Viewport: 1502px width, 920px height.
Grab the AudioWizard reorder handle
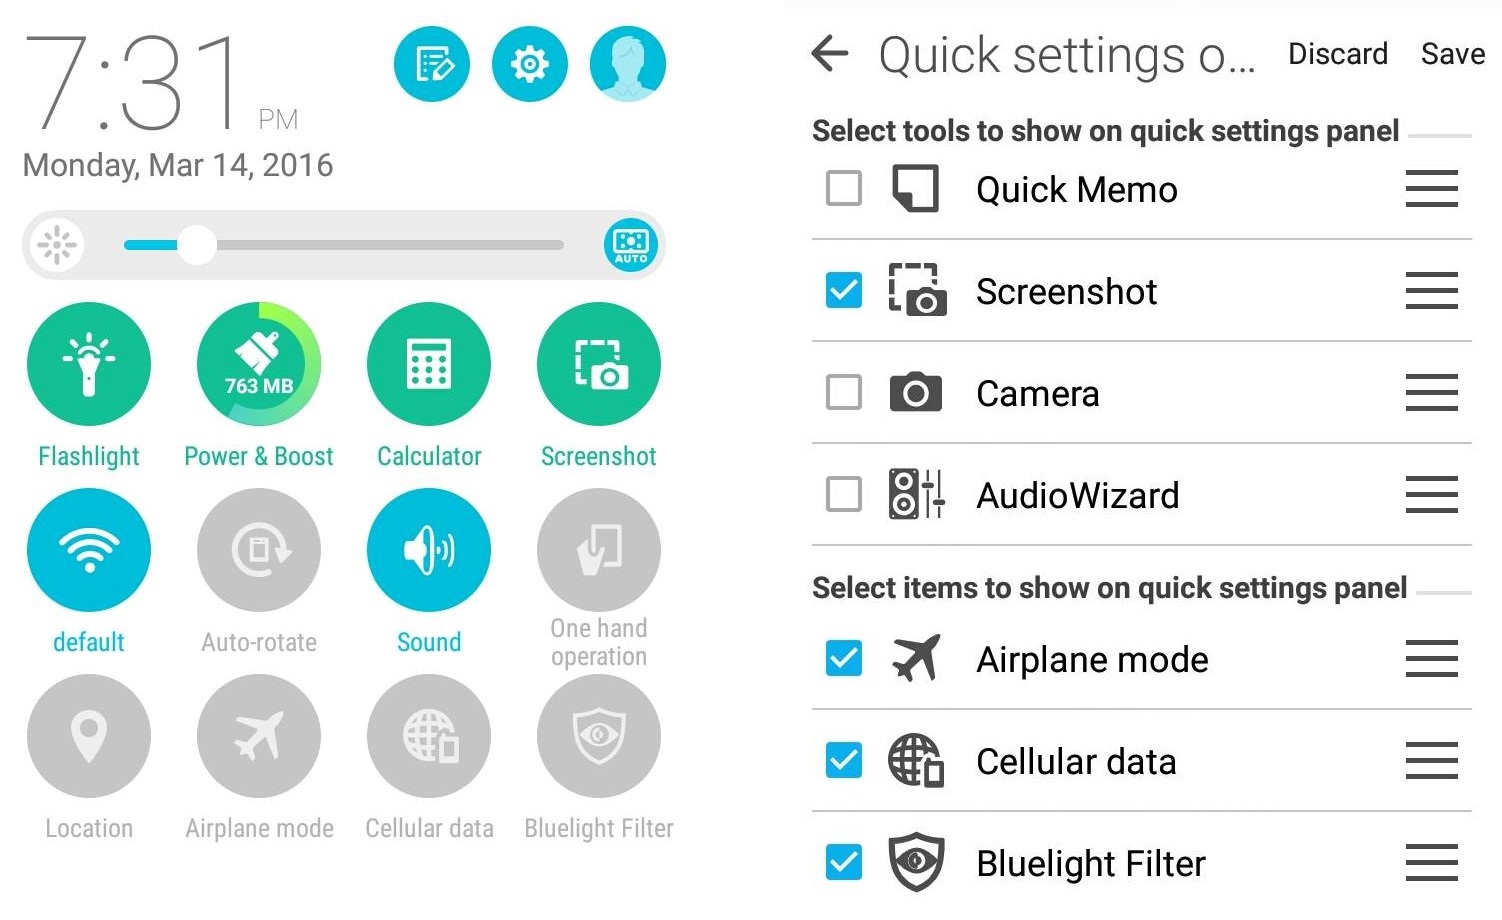(x=1432, y=494)
